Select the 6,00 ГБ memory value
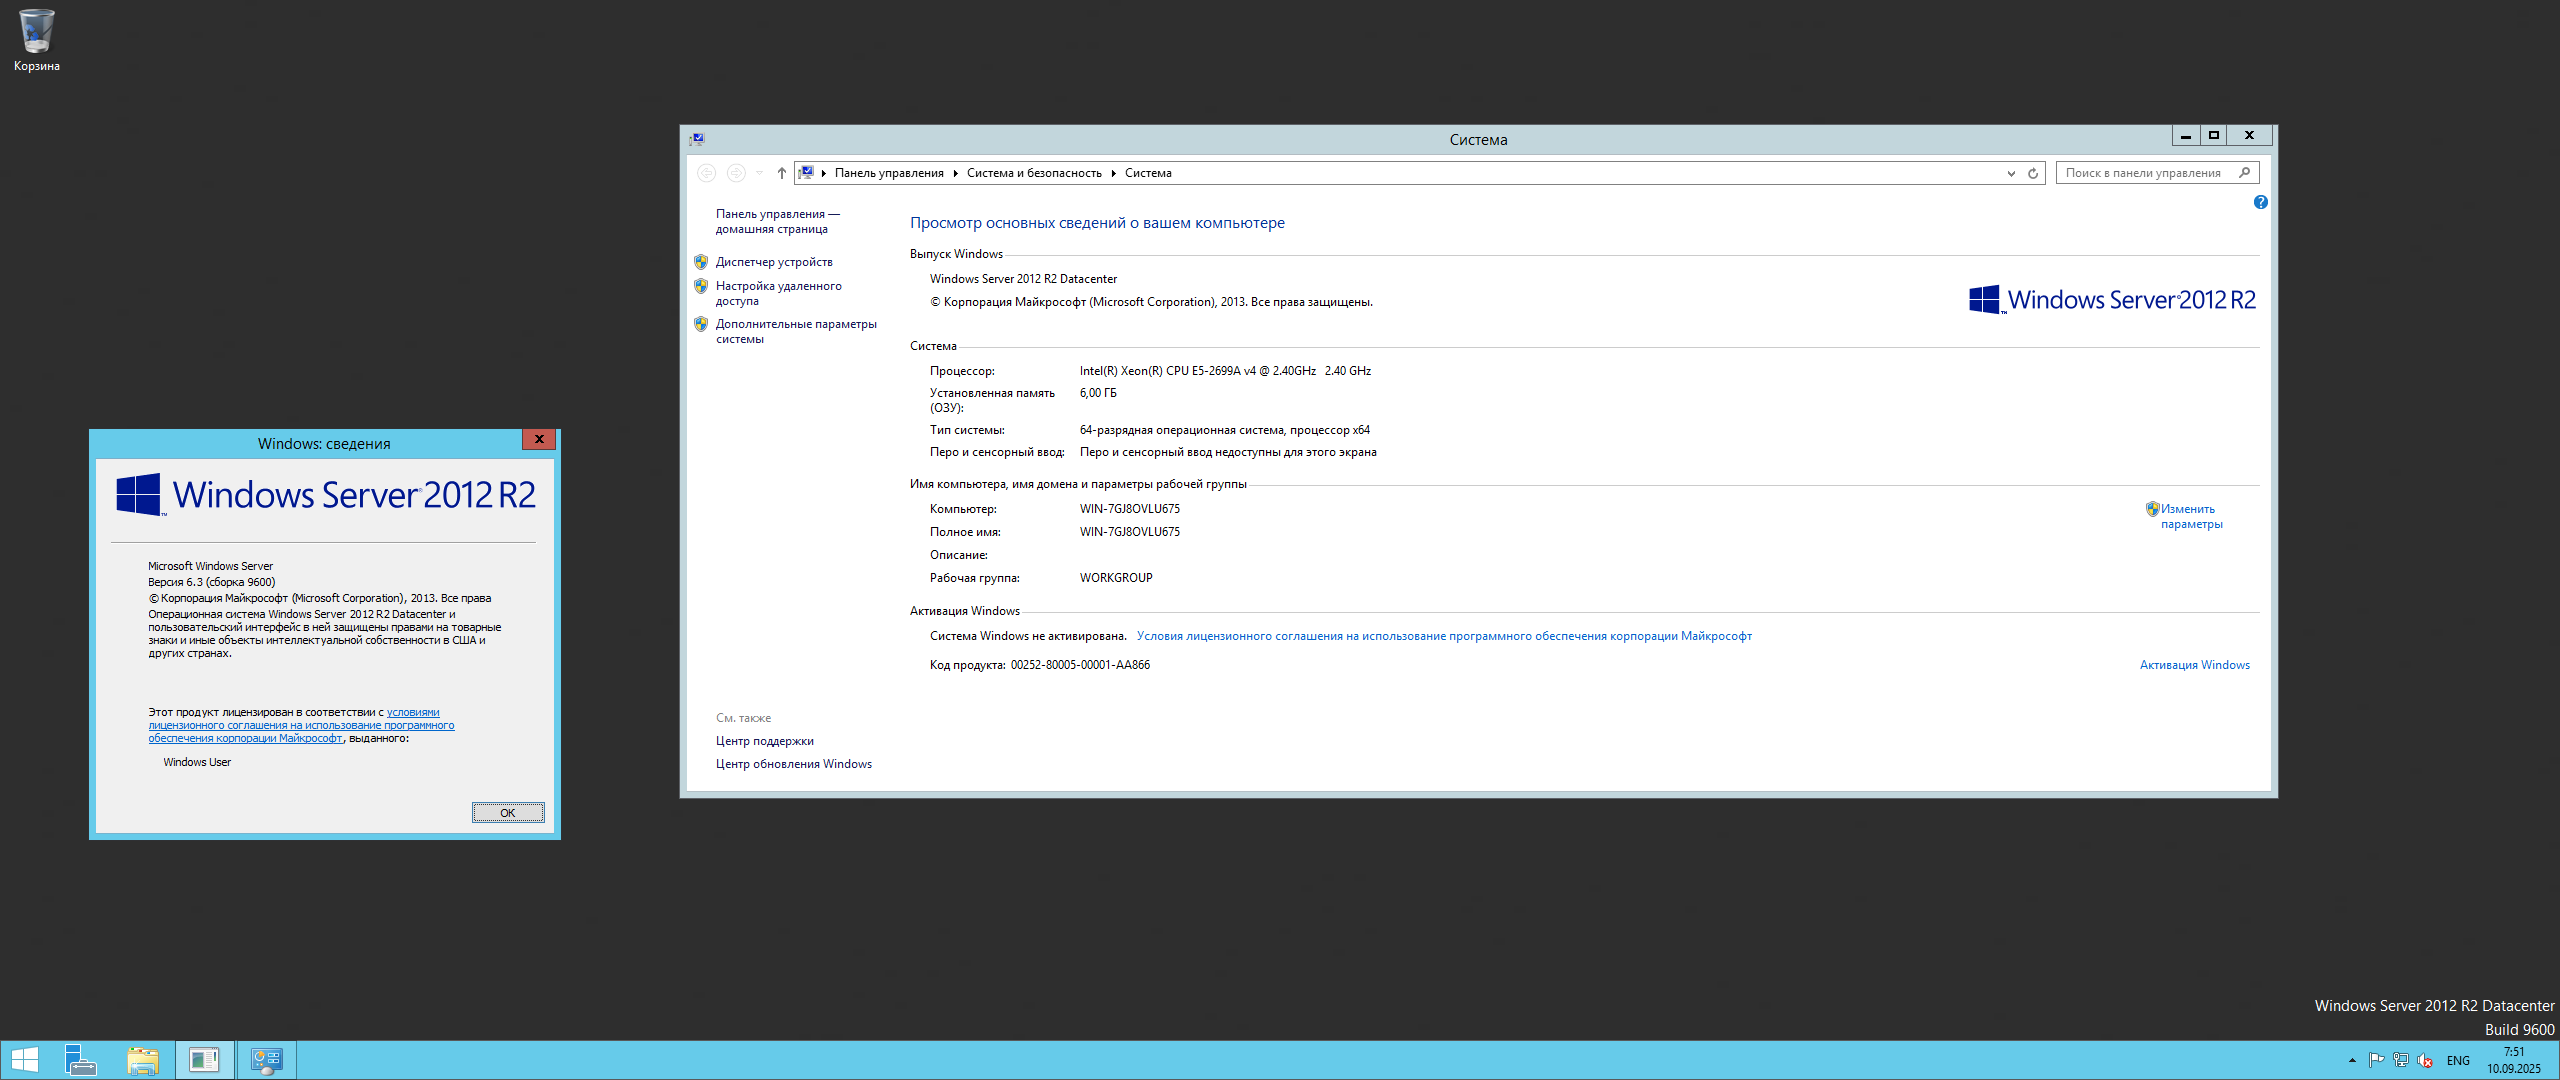 (1098, 393)
